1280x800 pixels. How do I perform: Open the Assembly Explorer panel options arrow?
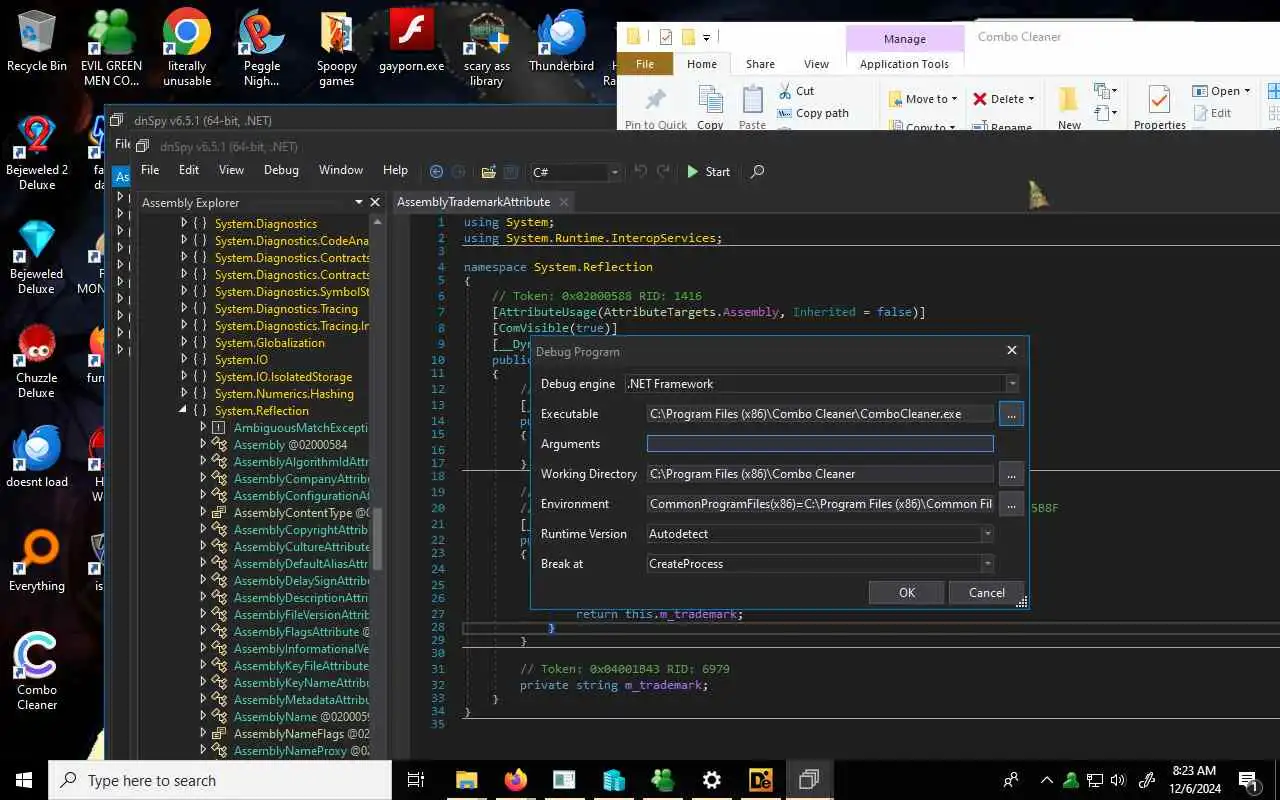click(358, 202)
